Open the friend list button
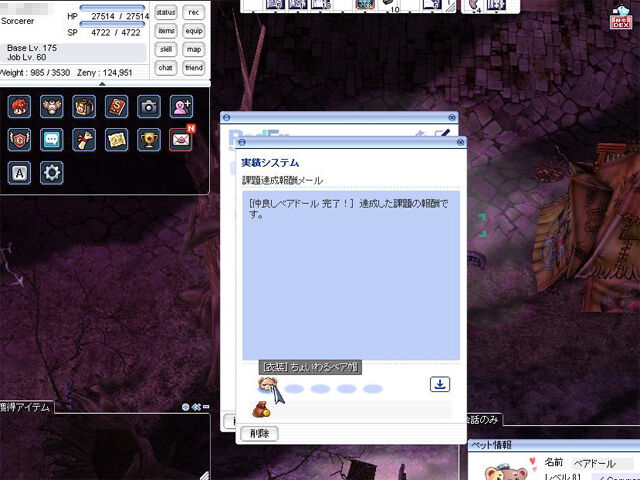 (194, 68)
